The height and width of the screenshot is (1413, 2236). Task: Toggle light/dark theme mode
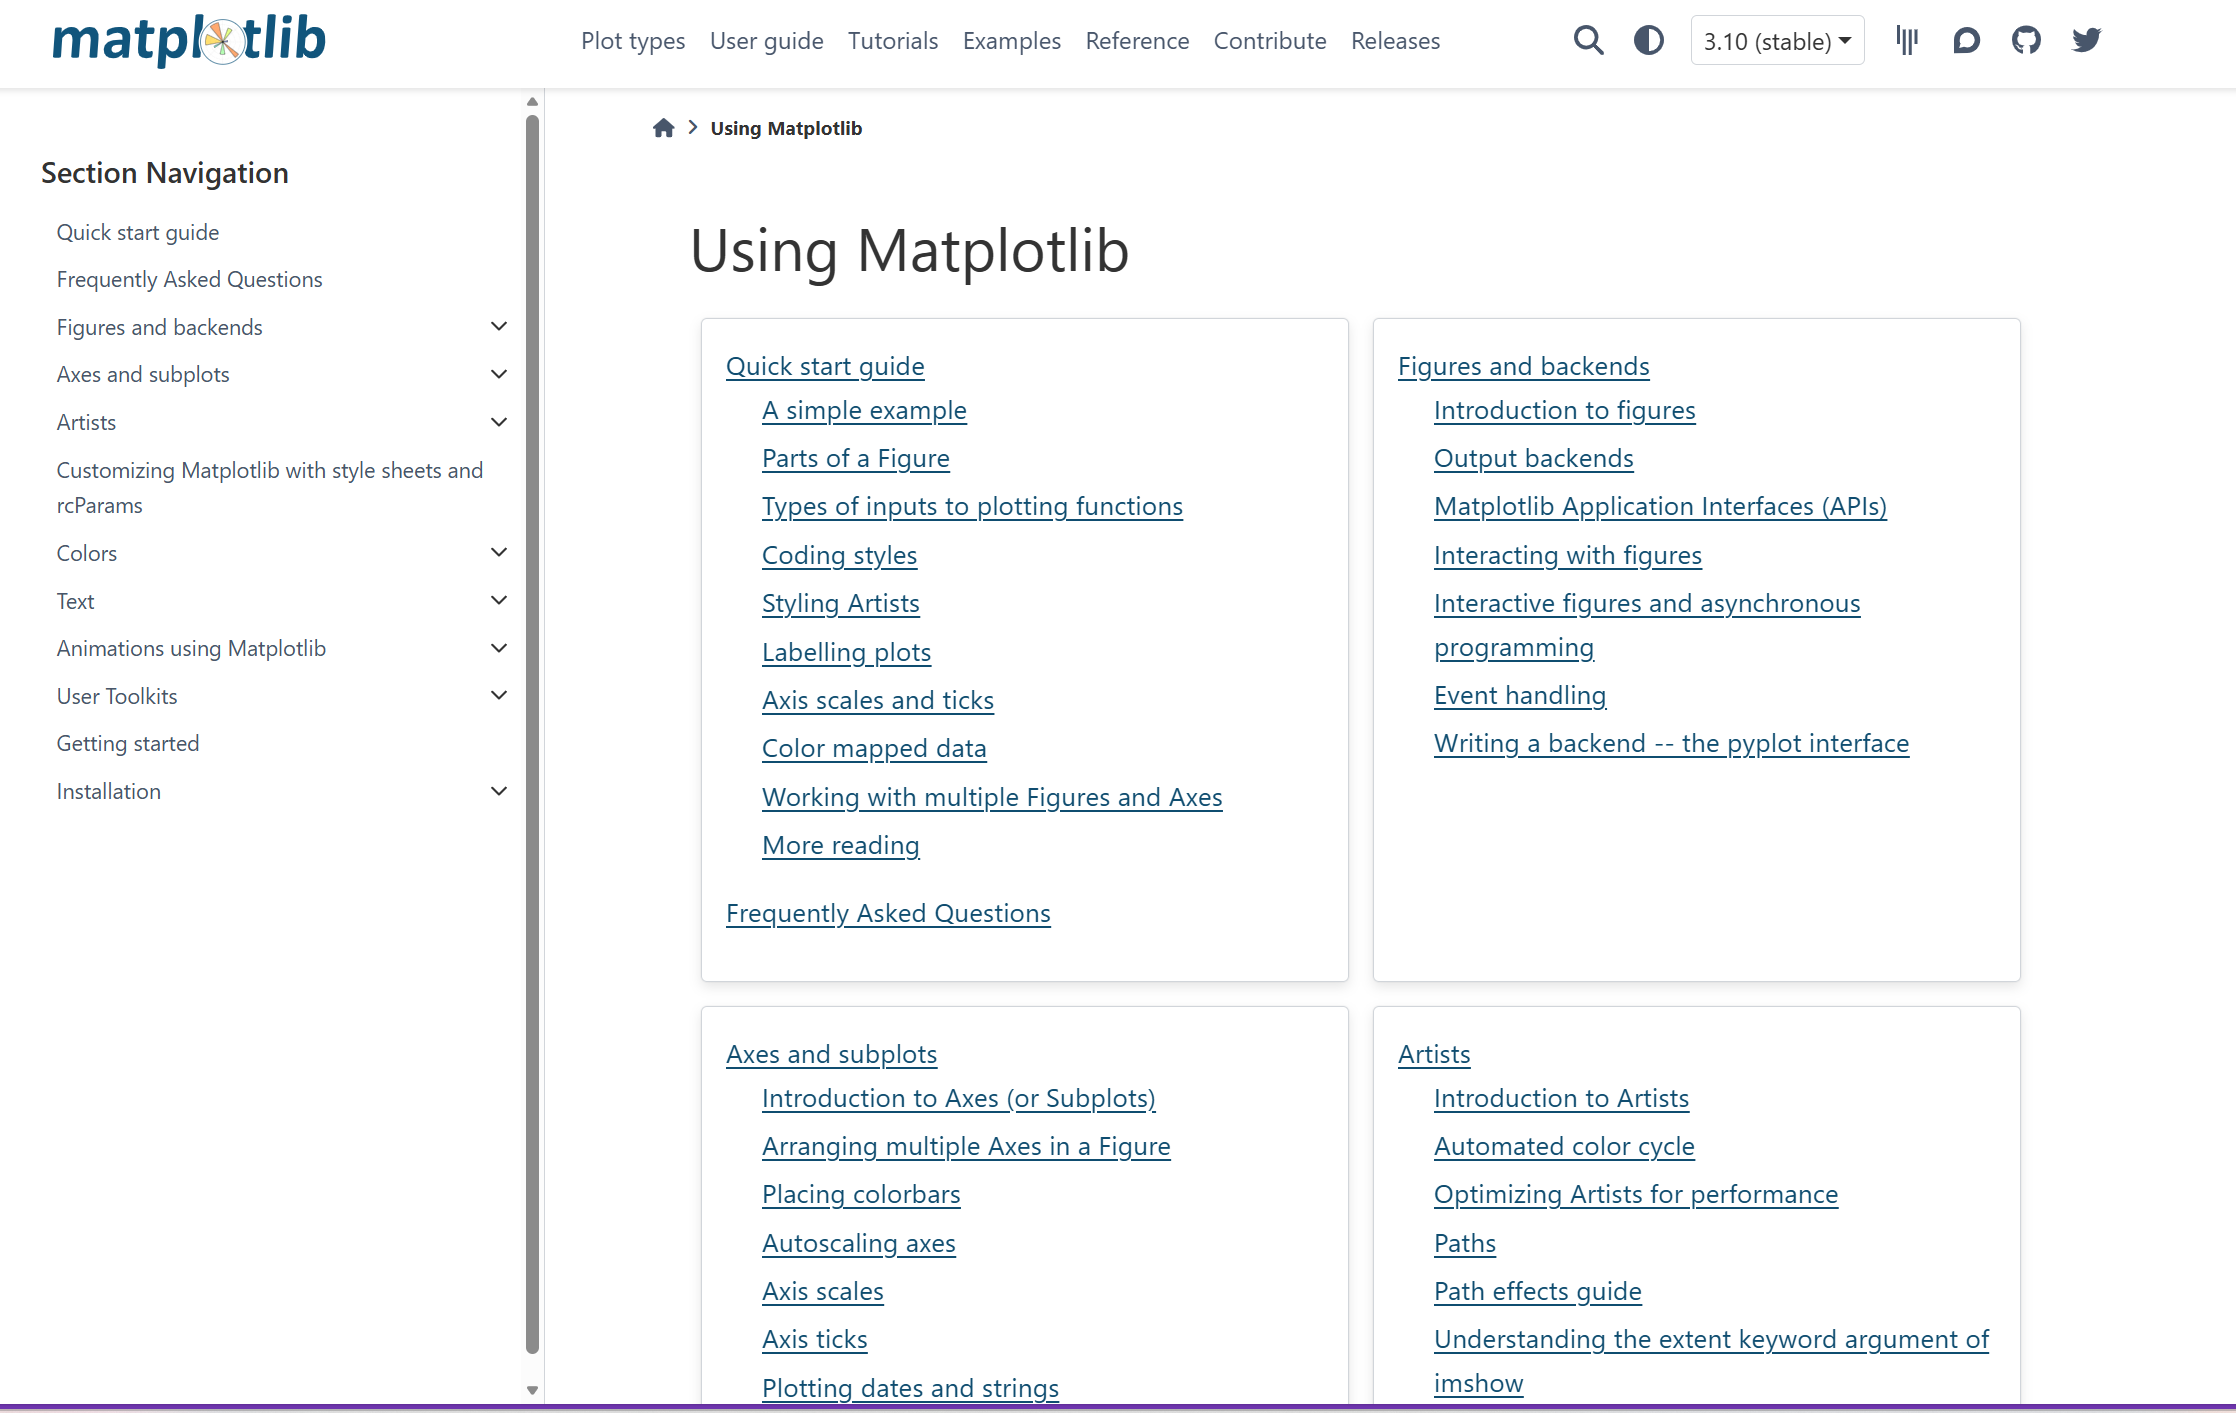click(1648, 41)
